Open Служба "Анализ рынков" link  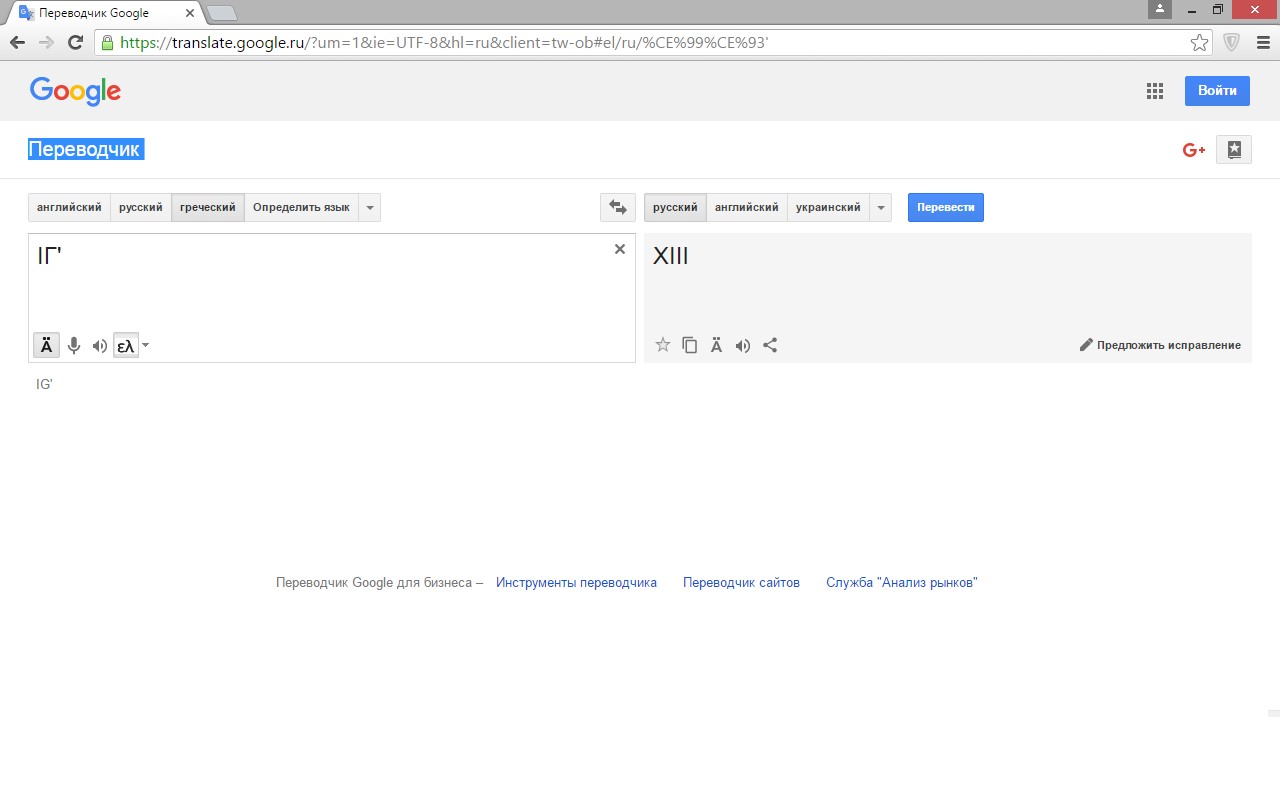(902, 583)
